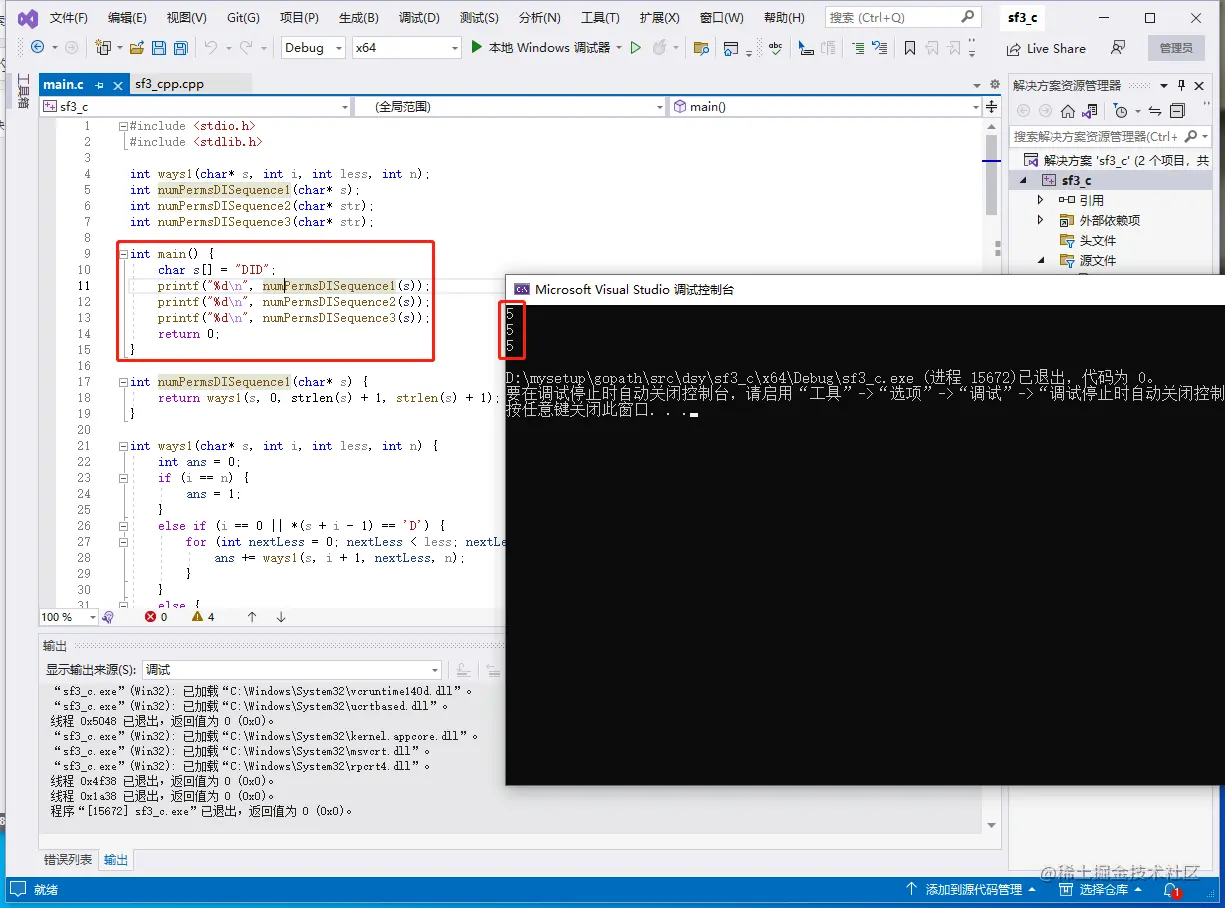The image size is (1225, 908).
Task: Click the status bar feedback box icon
Action: coord(19,889)
